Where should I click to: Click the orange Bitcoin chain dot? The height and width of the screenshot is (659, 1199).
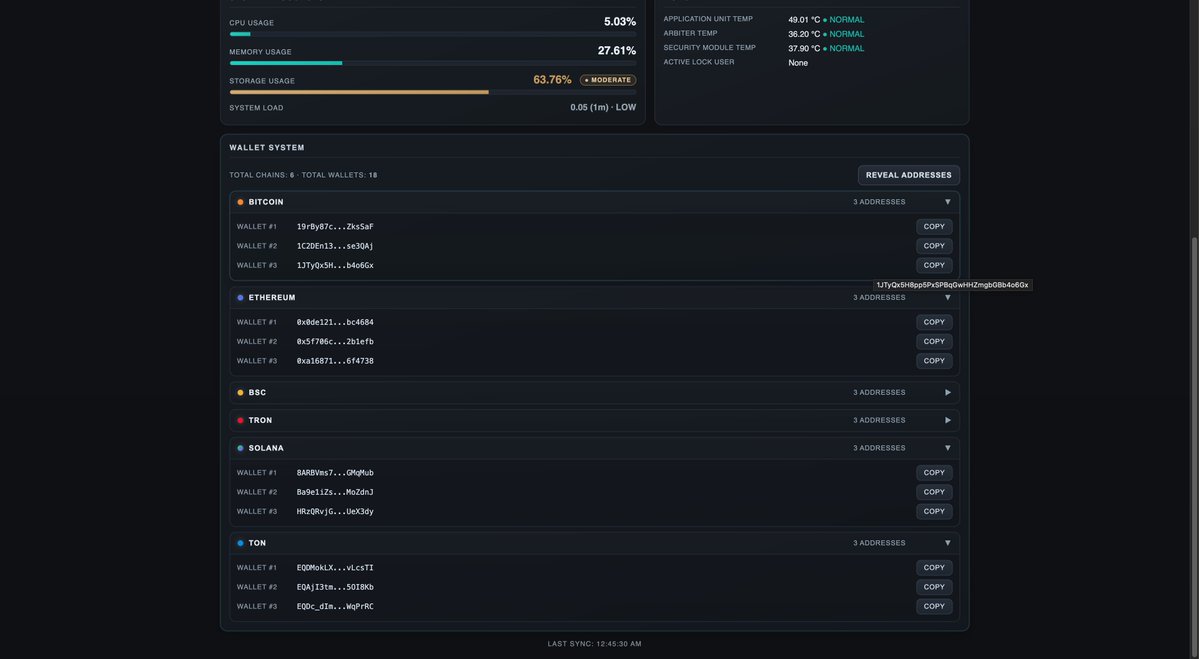point(240,202)
